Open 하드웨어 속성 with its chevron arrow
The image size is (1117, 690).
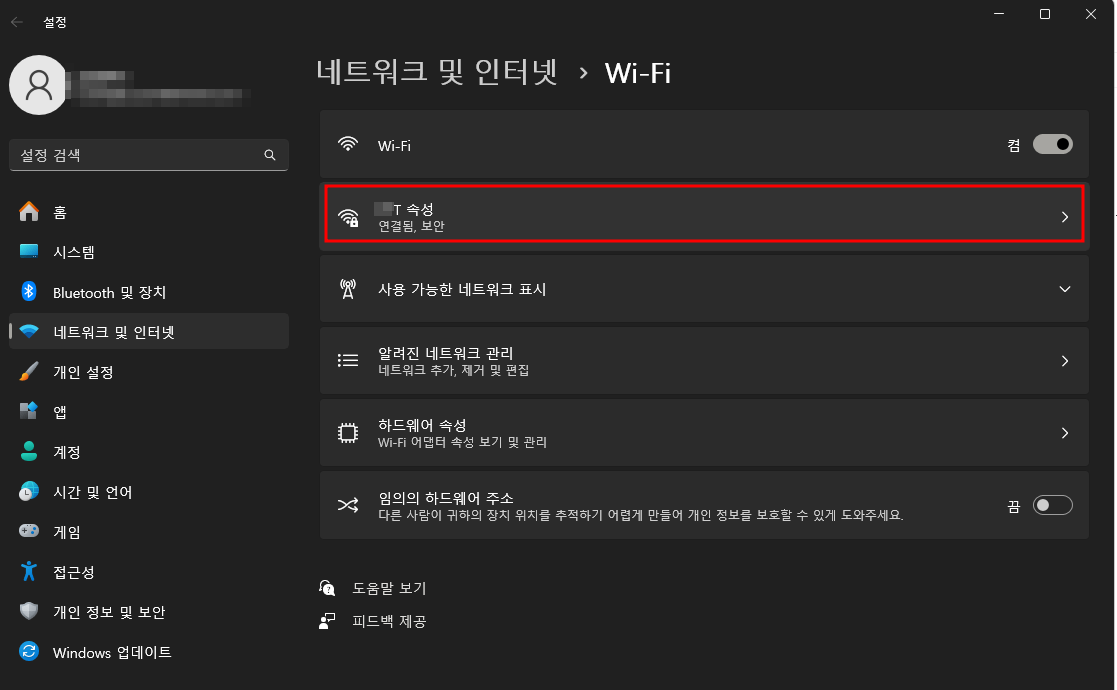(x=1064, y=433)
